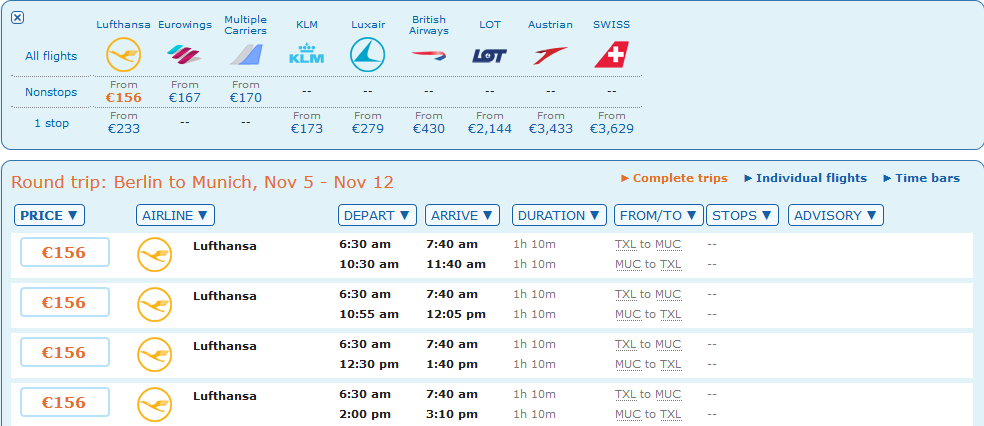984x426 pixels.
Task: Filter to Nonstops row label
Action: [x=51, y=92]
